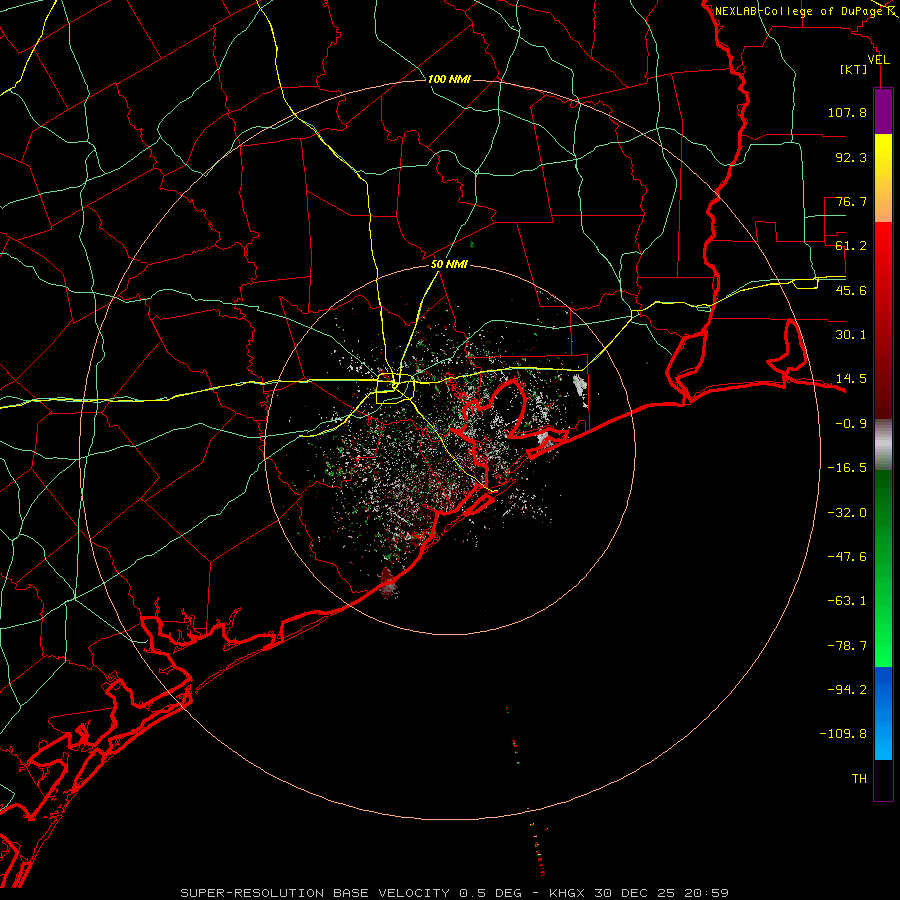Click the -0.9 velocity scale value

pos(851,424)
